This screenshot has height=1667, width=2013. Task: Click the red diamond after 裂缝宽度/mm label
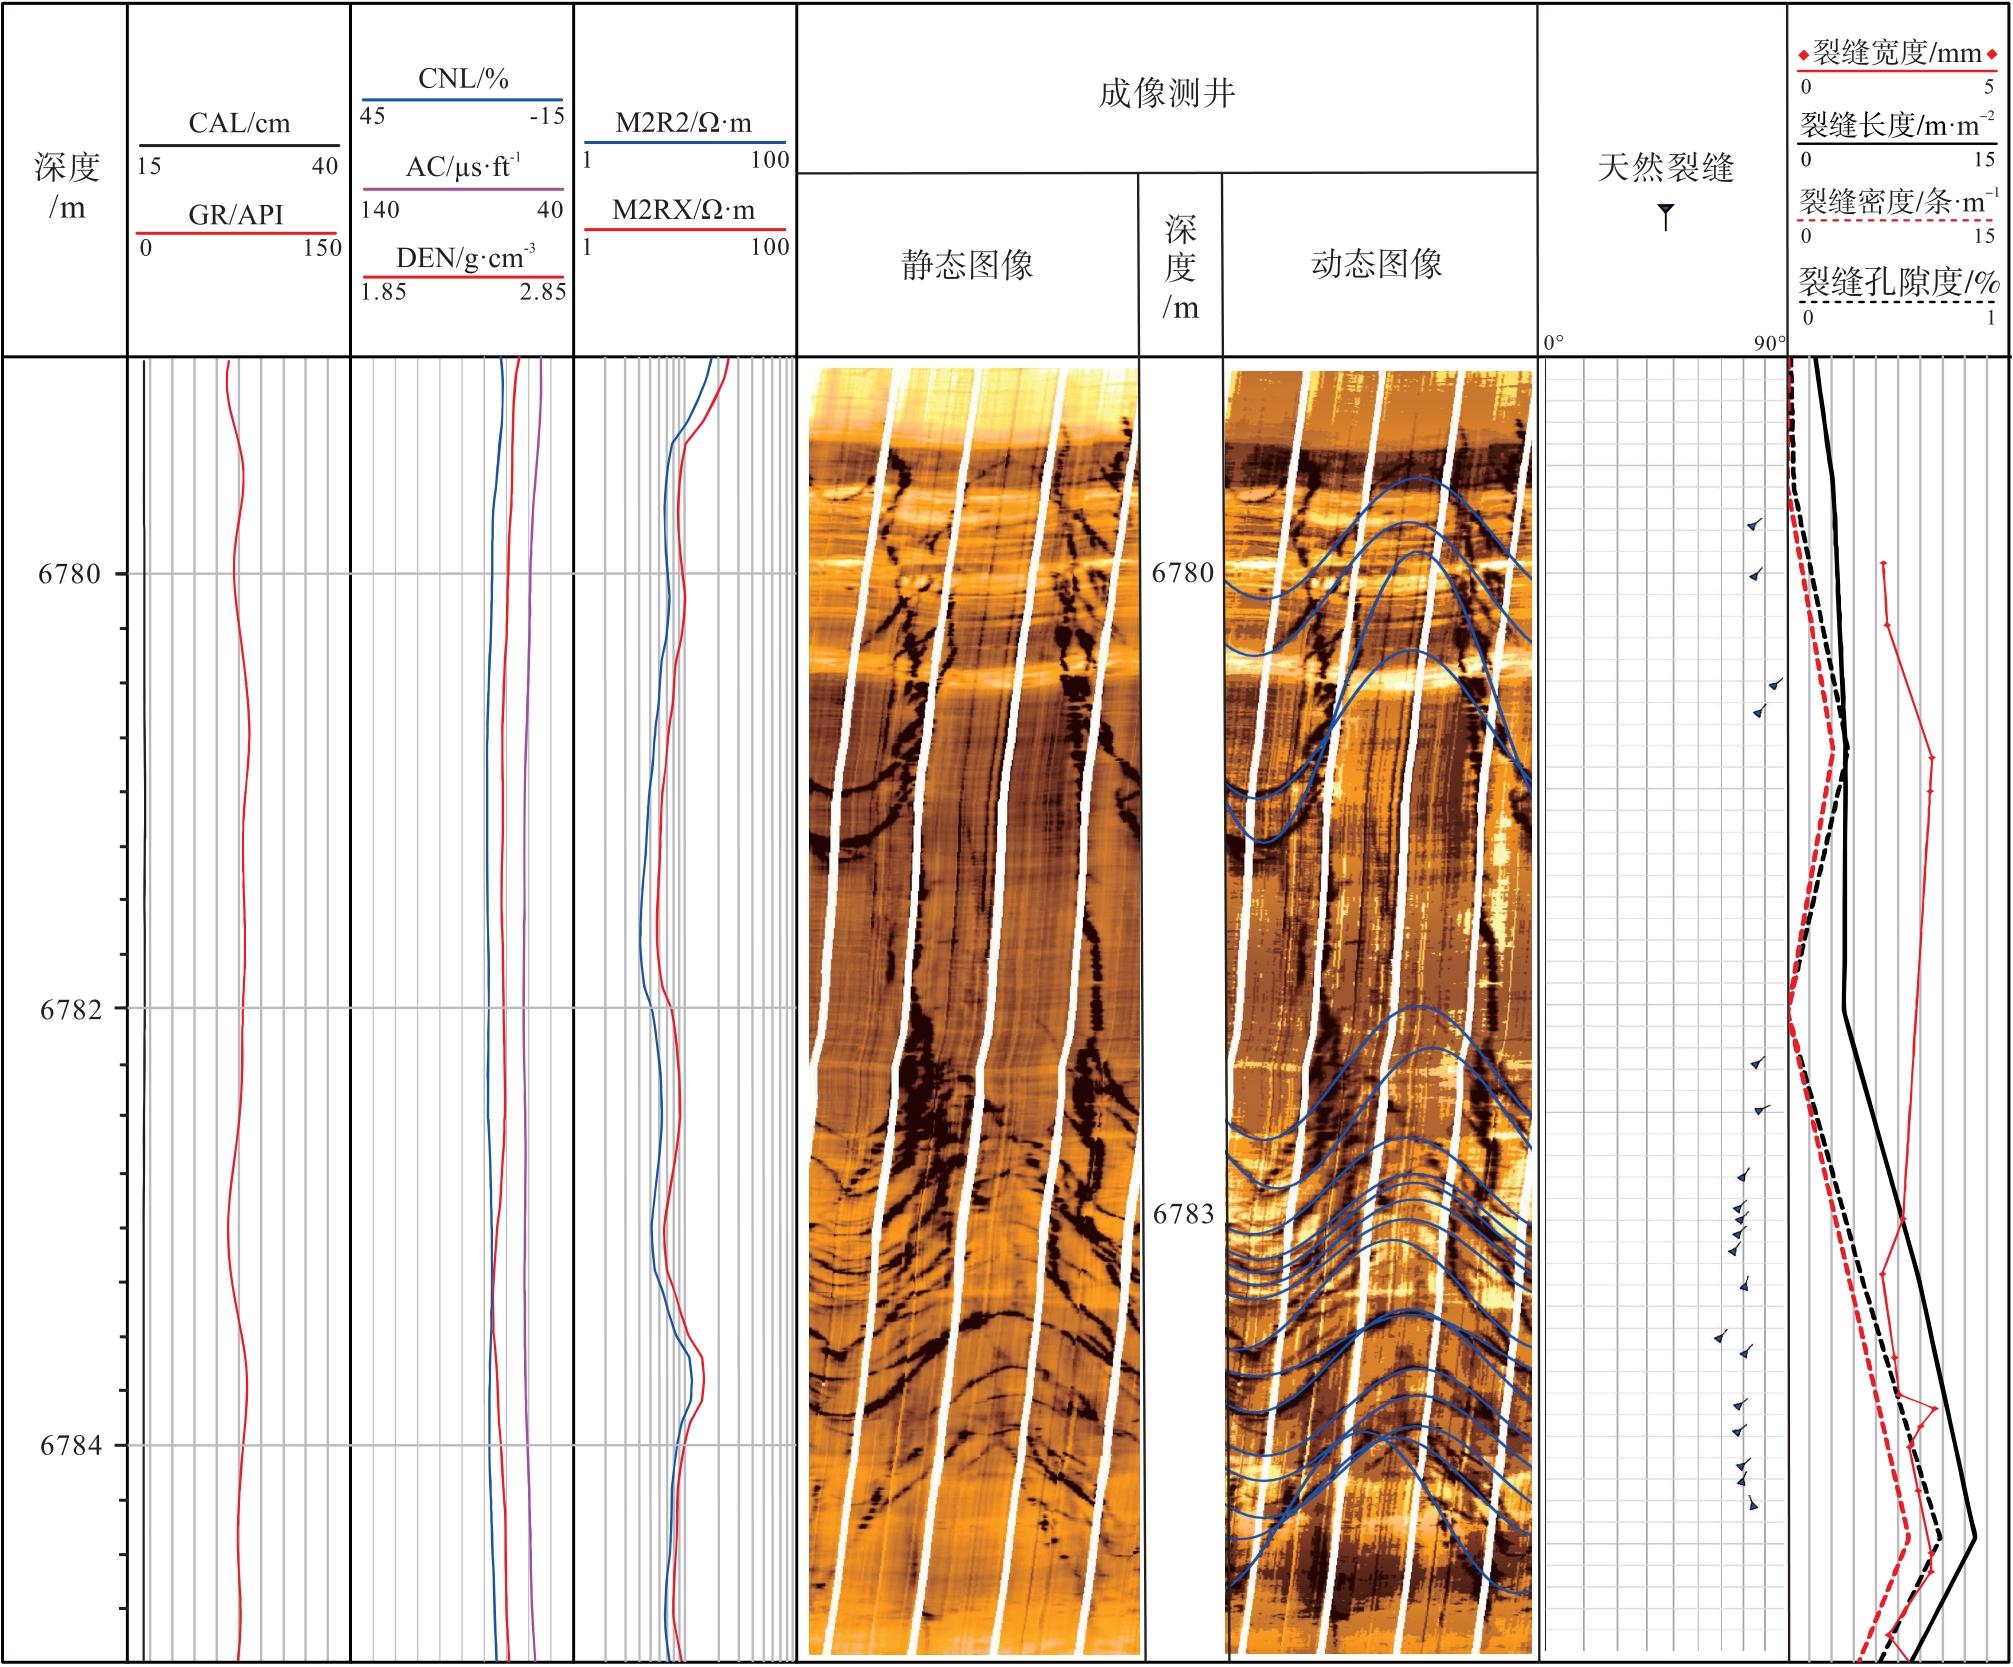coord(1992,55)
